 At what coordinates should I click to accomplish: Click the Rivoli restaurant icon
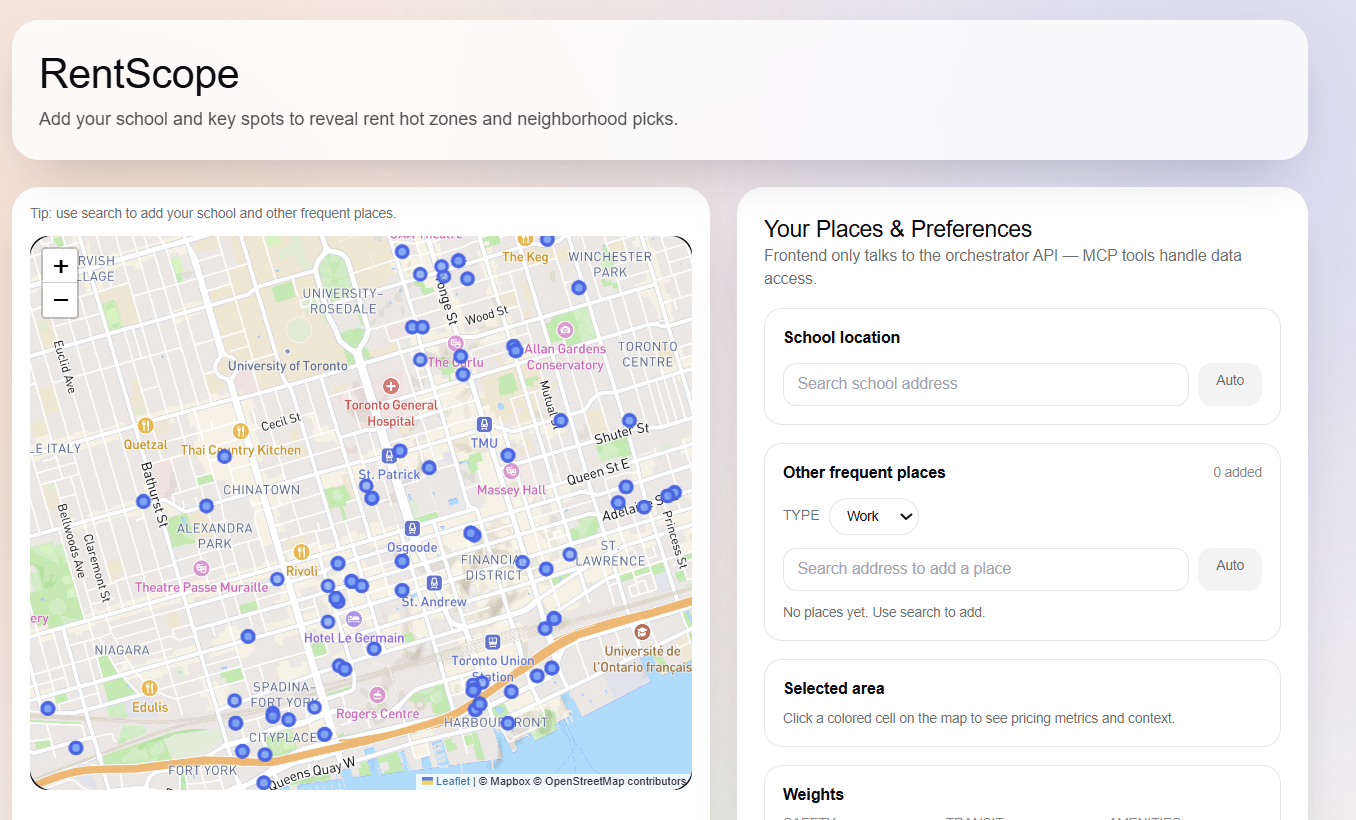pyautogui.click(x=301, y=552)
